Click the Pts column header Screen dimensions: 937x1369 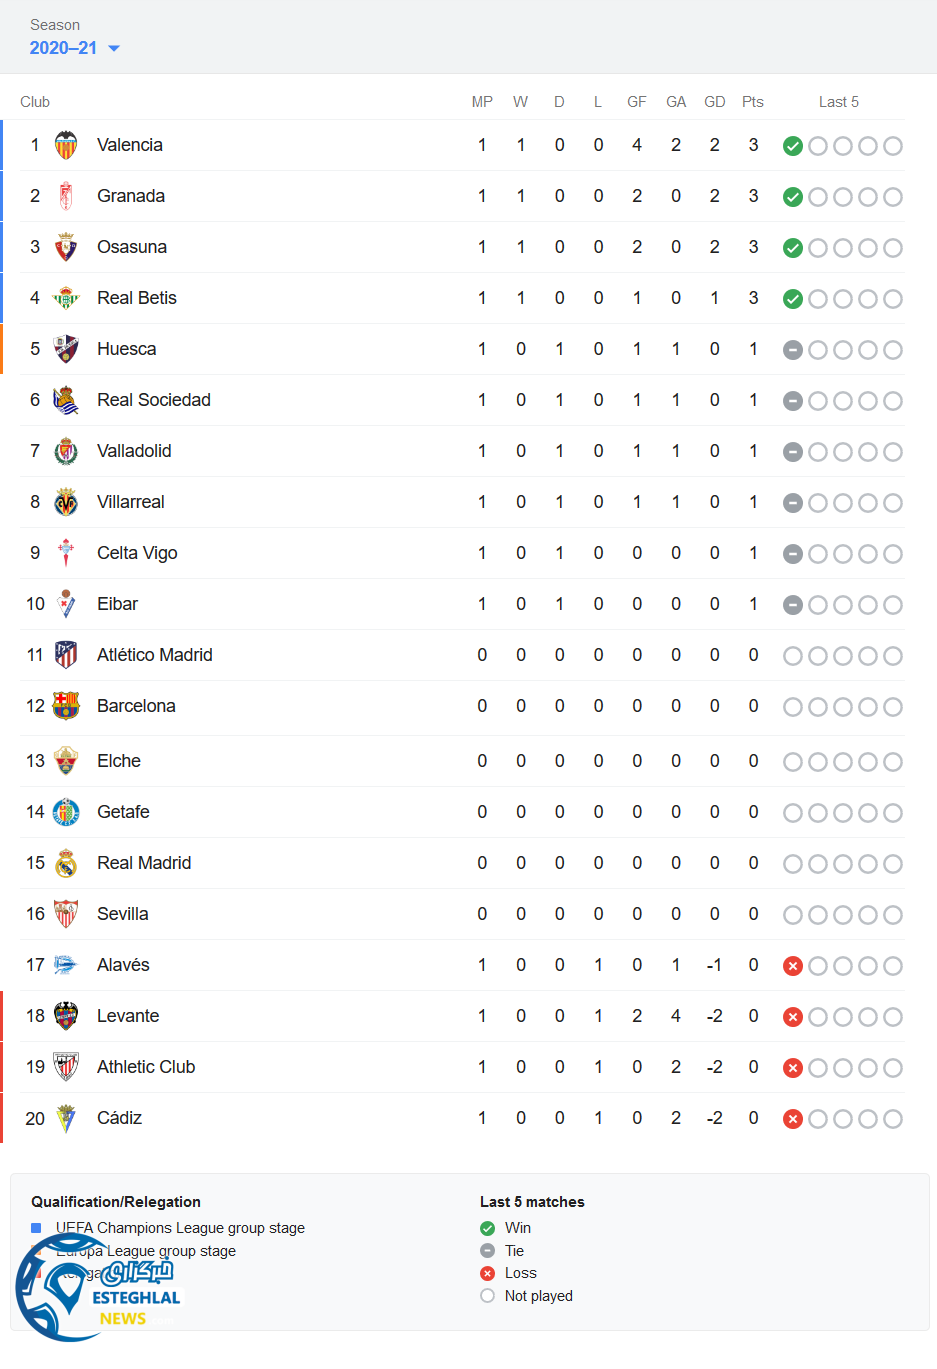pyautogui.click(x=753, y=102)
